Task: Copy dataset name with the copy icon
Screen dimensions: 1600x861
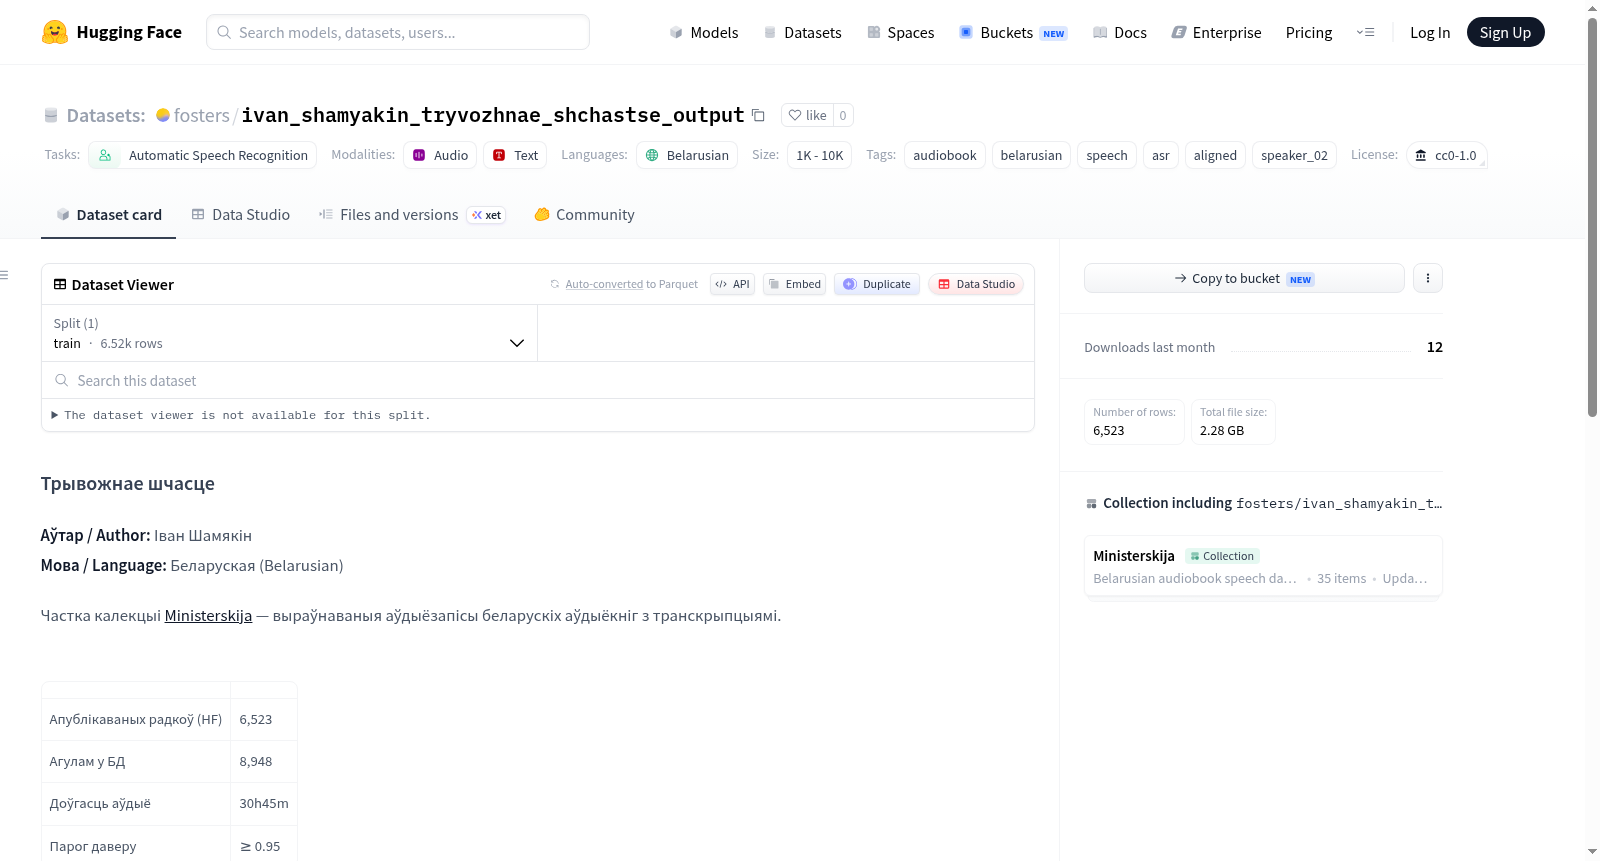Action: coord(758,115)
